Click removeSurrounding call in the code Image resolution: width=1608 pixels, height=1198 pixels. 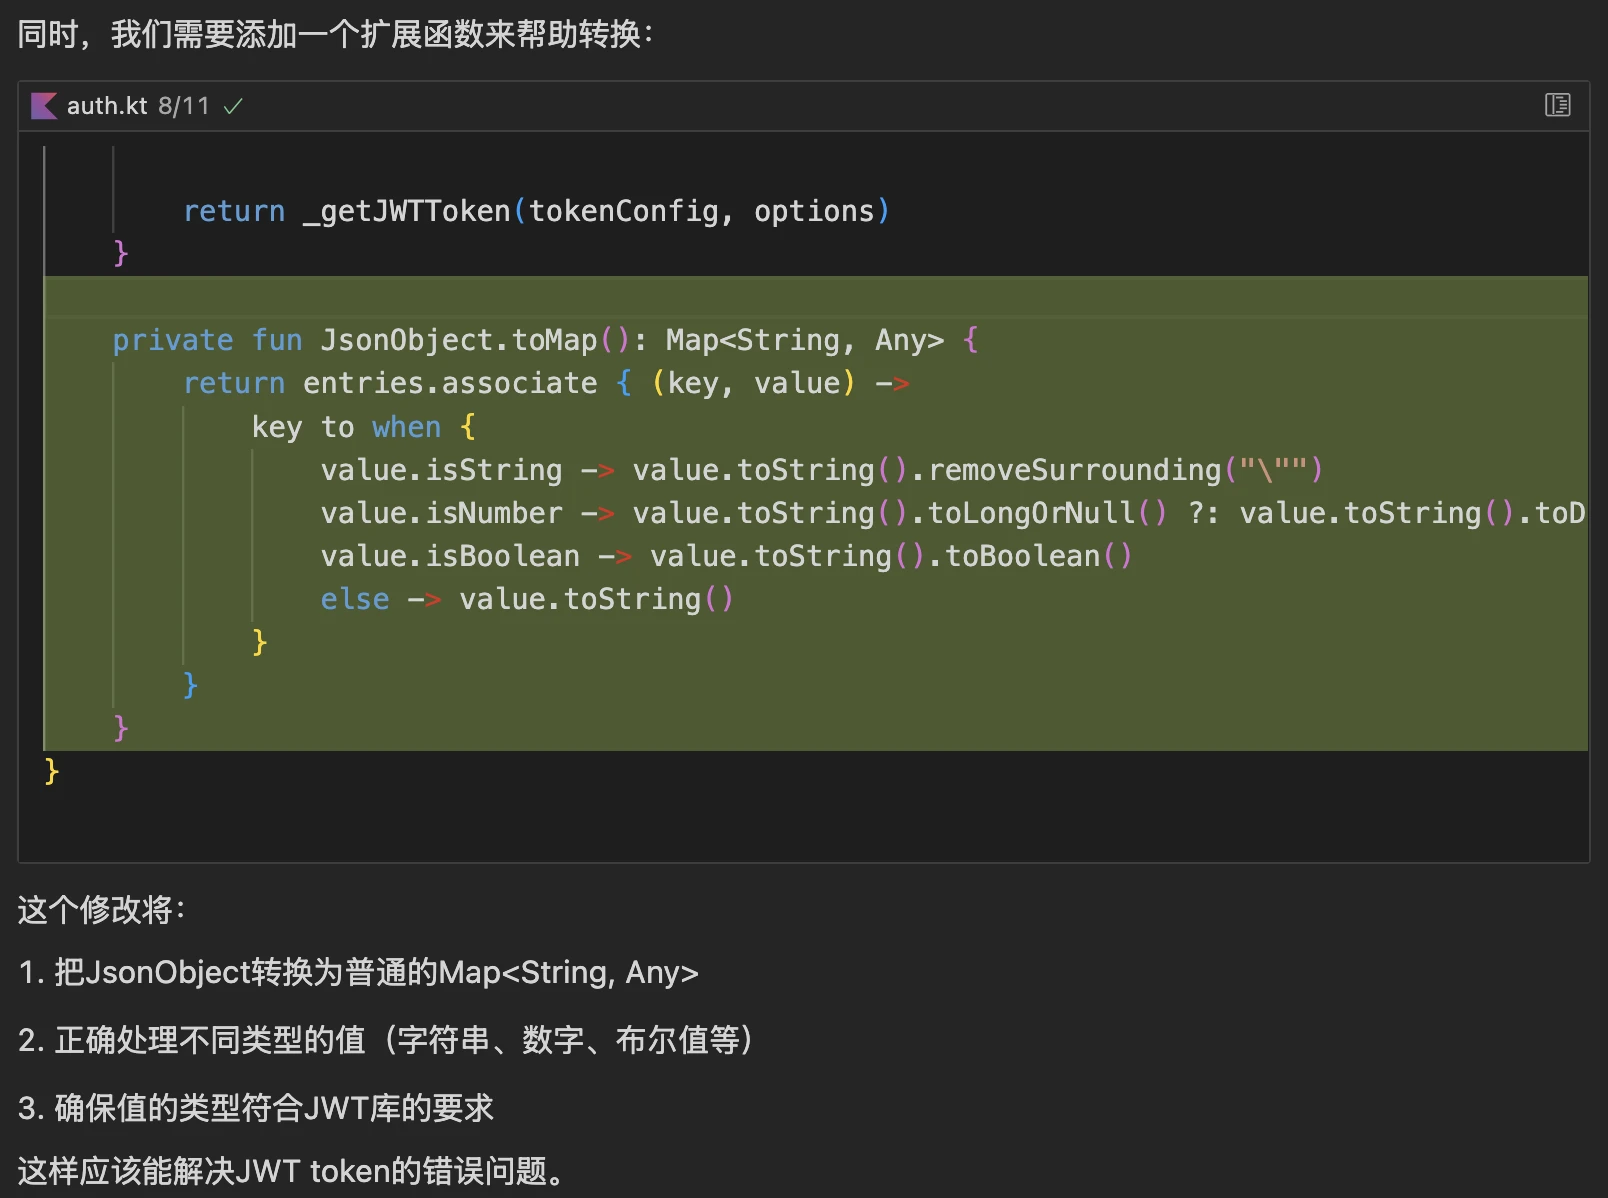1074,470
